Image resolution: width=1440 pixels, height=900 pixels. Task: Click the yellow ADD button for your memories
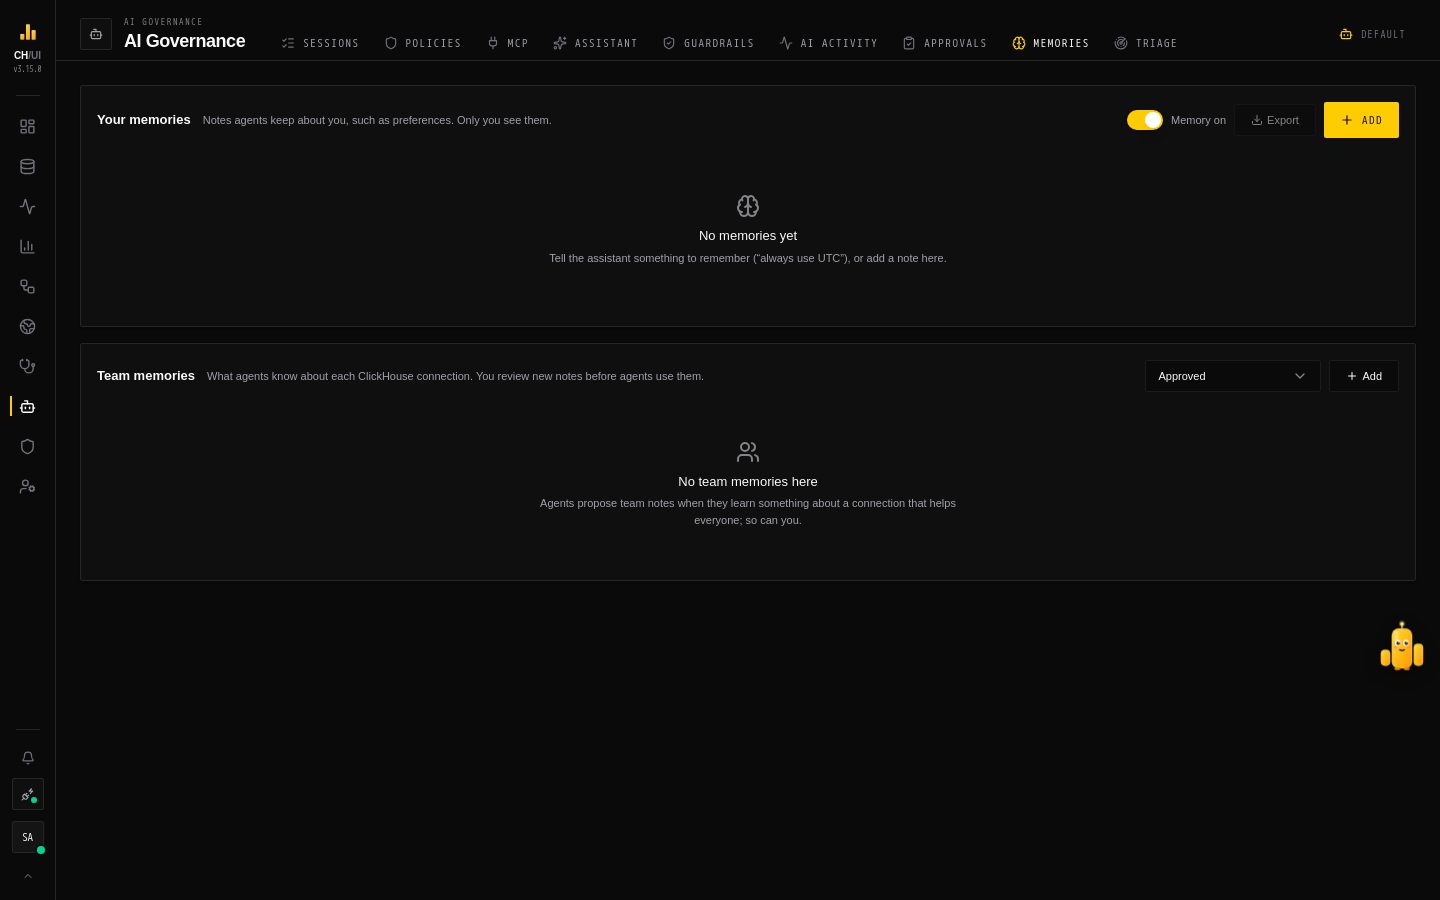coord(1361,120)
